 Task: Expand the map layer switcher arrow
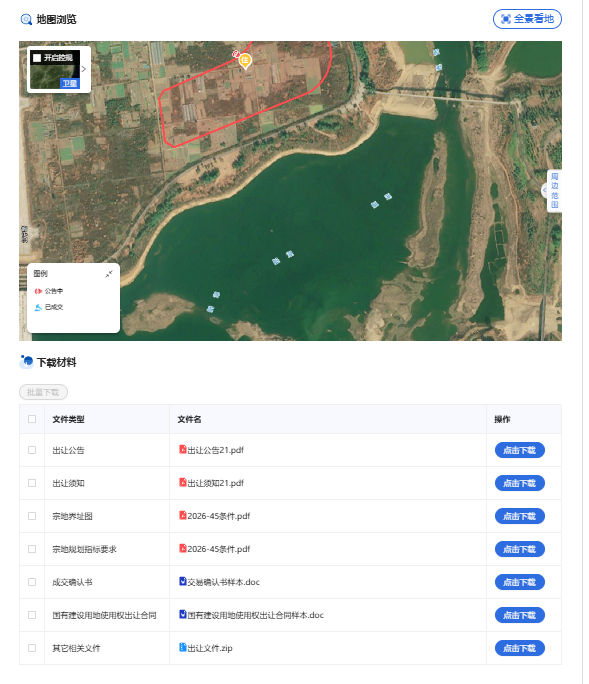(x=84, y=69)
